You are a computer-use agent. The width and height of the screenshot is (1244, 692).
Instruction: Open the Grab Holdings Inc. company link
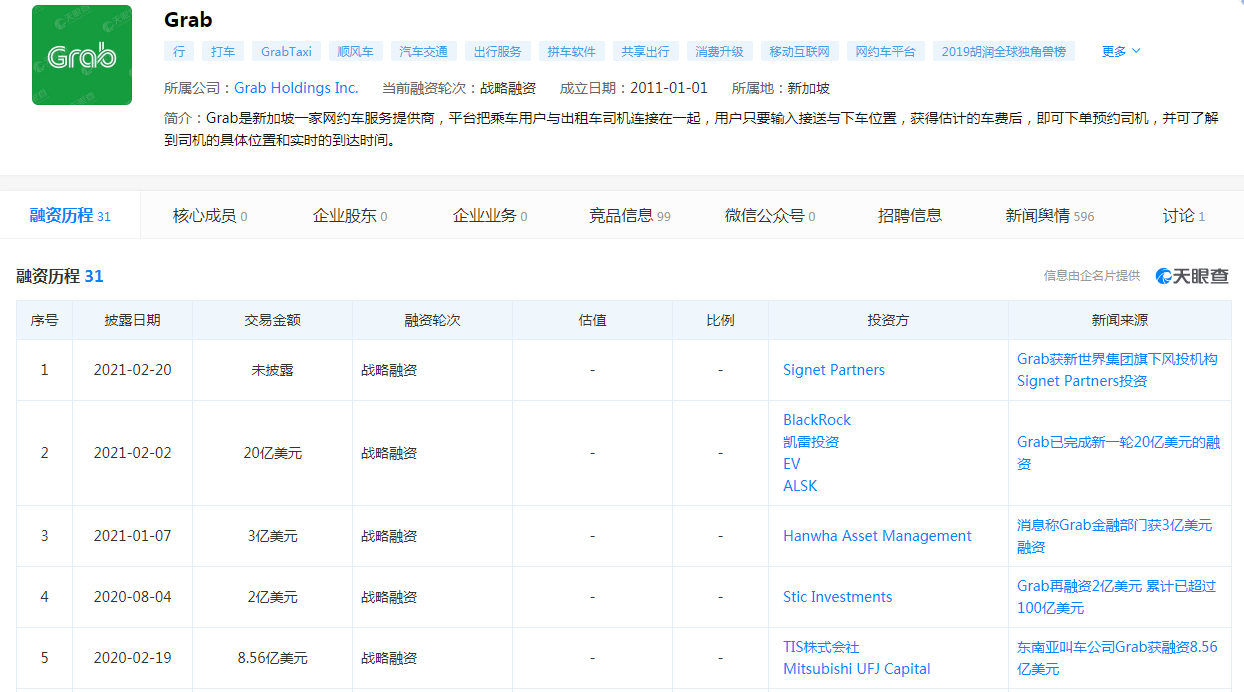(x=296, y=88)
